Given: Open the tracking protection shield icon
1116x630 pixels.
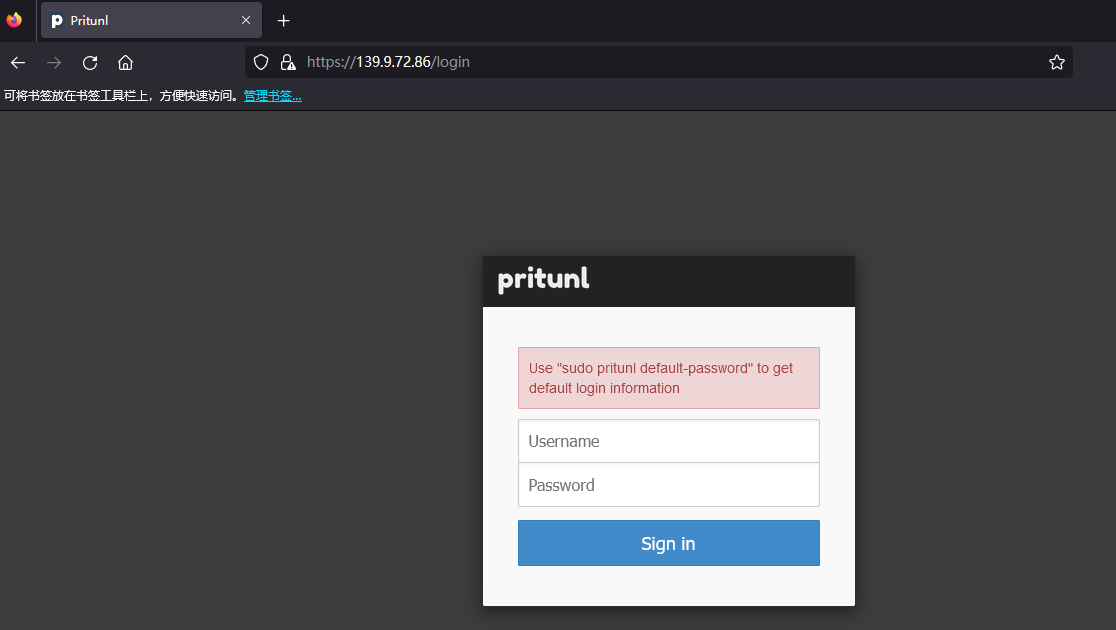Looking at the screenshot, I should [x=261, y=62].
